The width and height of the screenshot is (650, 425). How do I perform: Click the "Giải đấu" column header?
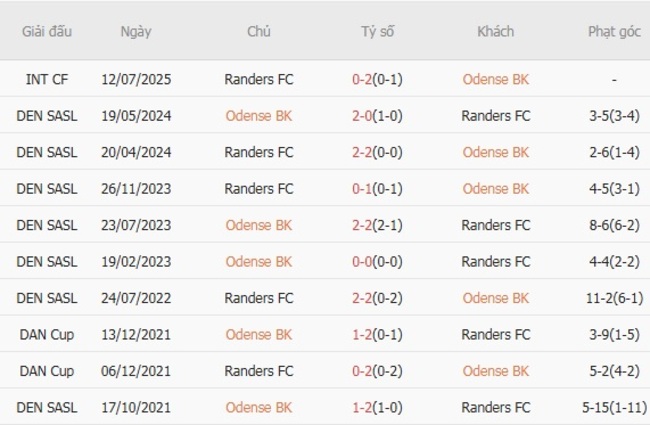(x=47, y=31)
